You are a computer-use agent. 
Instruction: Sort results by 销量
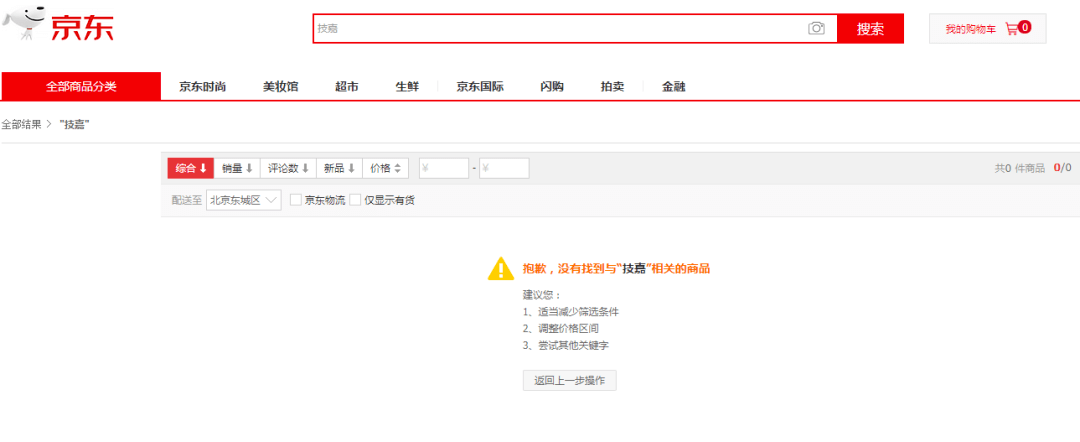238,168
